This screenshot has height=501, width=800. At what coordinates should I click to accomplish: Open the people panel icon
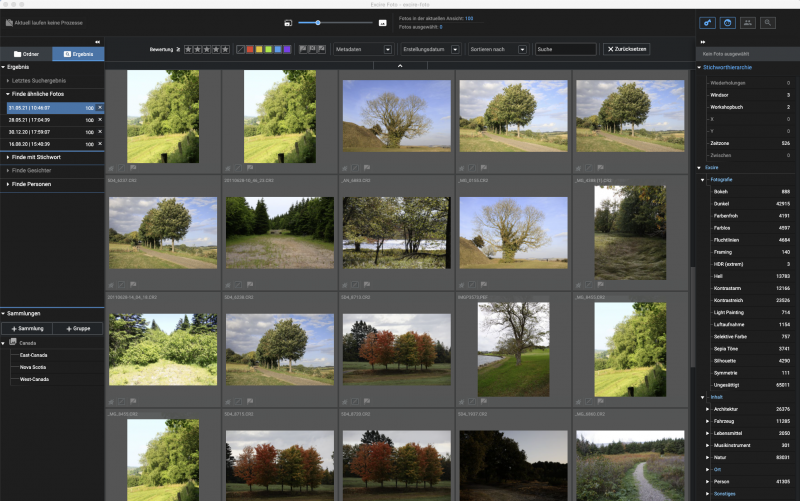(747, 23)
